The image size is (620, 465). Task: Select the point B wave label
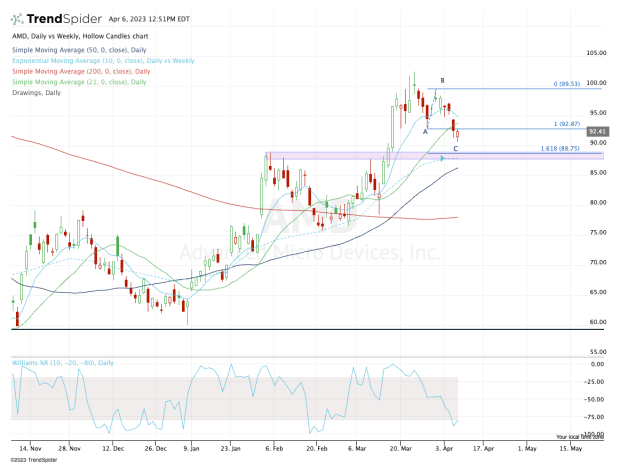point(442,80)
